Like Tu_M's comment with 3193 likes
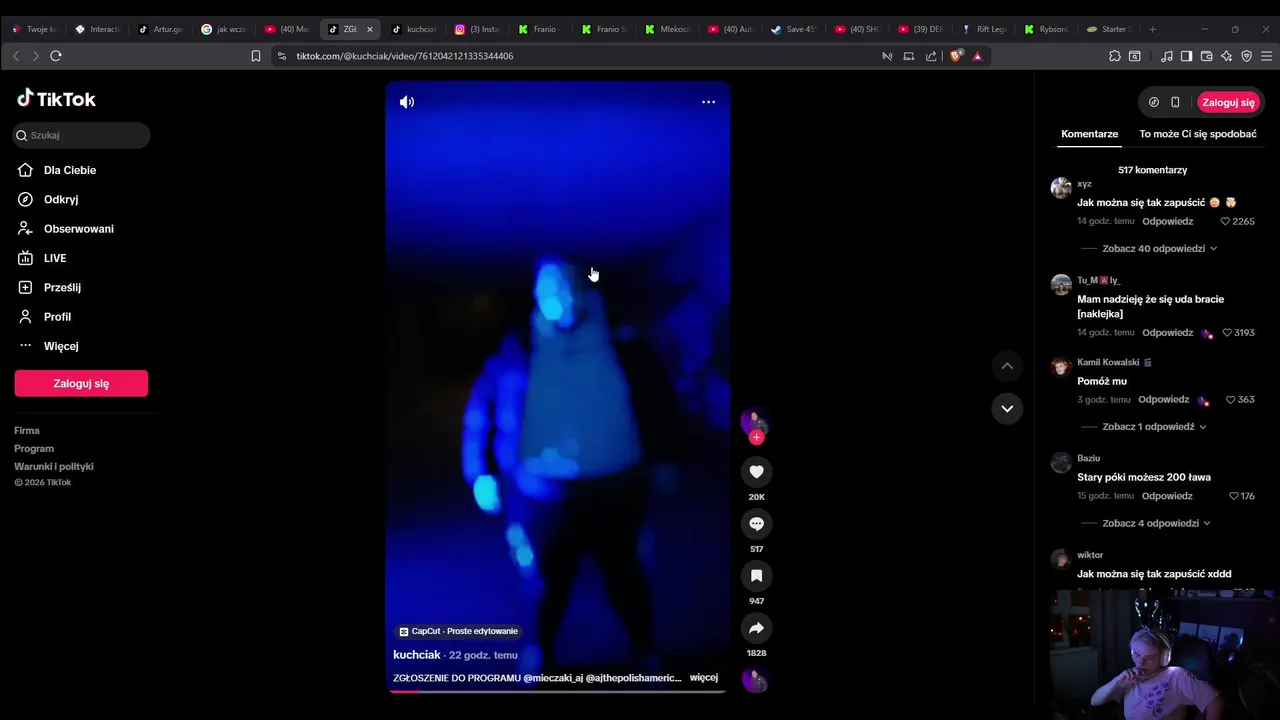Screen dimensions: 1280x720 point(1227,332)
